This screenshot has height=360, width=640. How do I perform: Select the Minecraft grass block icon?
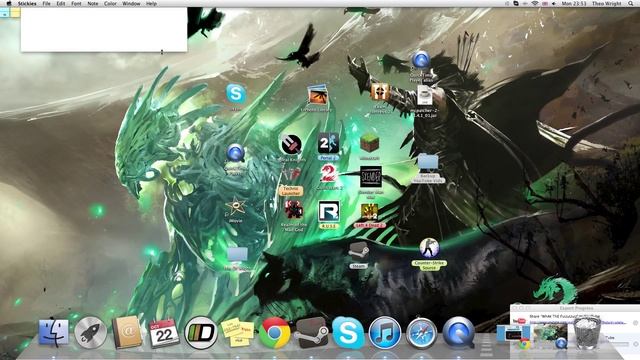[x=369, y=143]
